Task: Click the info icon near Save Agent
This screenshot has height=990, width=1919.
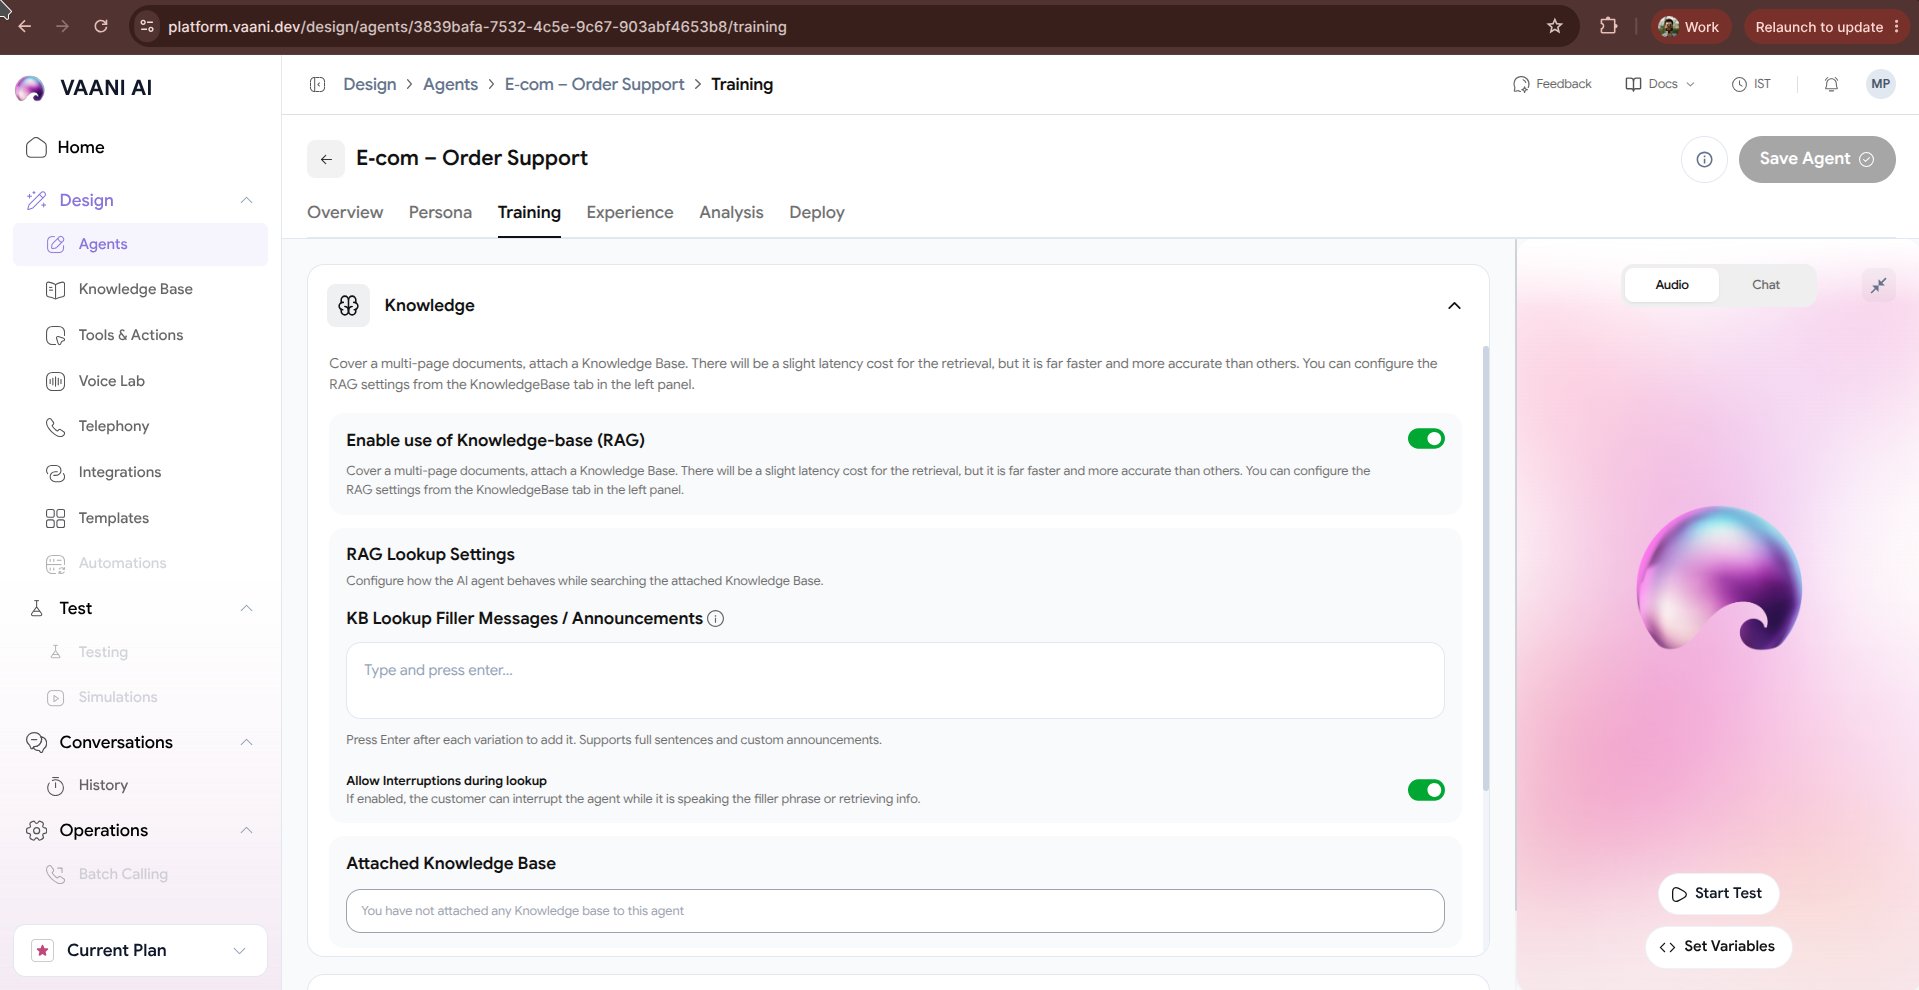Action: click(x=1704, y=159)
